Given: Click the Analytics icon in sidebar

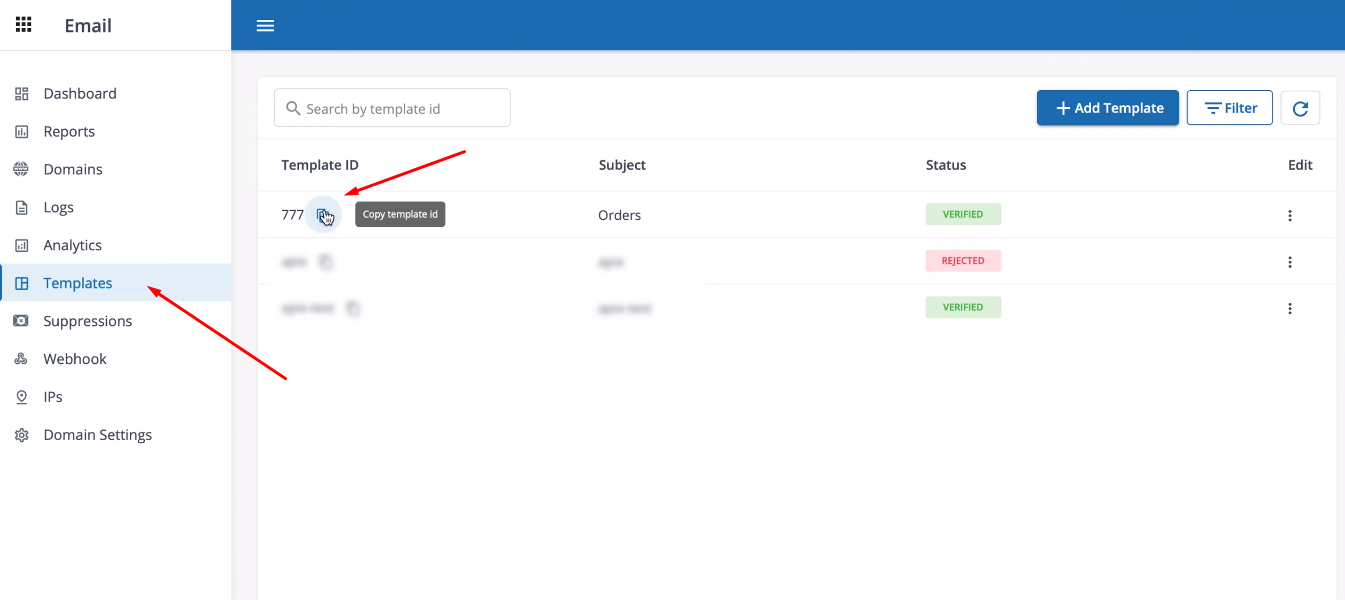Looking at the screenshot, I should coord(22,246).
